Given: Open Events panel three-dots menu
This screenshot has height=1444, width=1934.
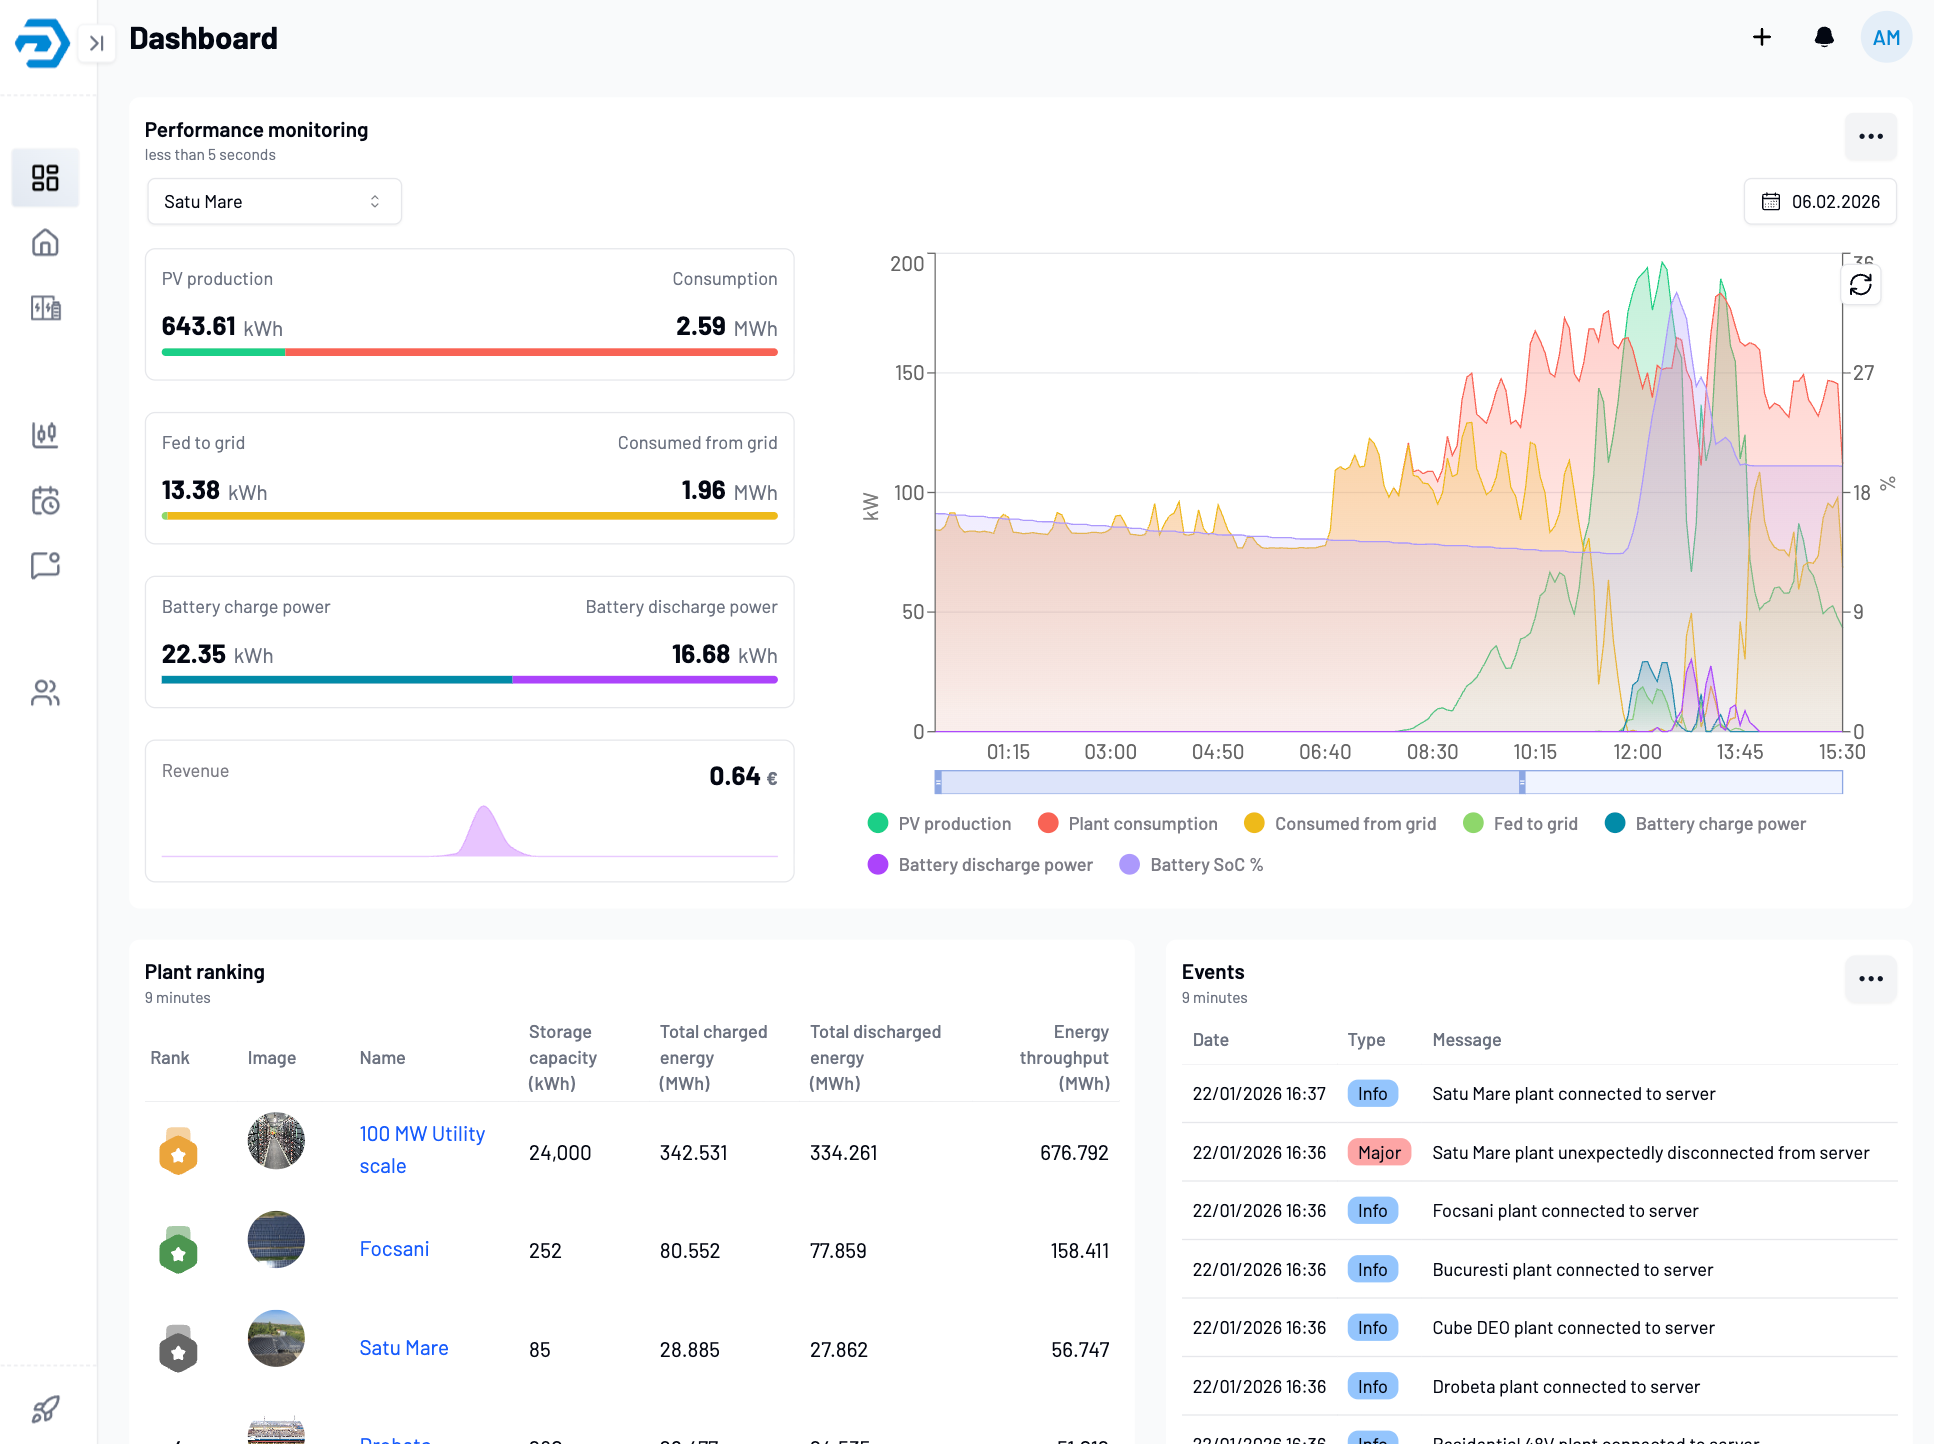Looking at the screenshot, I should [x=1870, y=979].
